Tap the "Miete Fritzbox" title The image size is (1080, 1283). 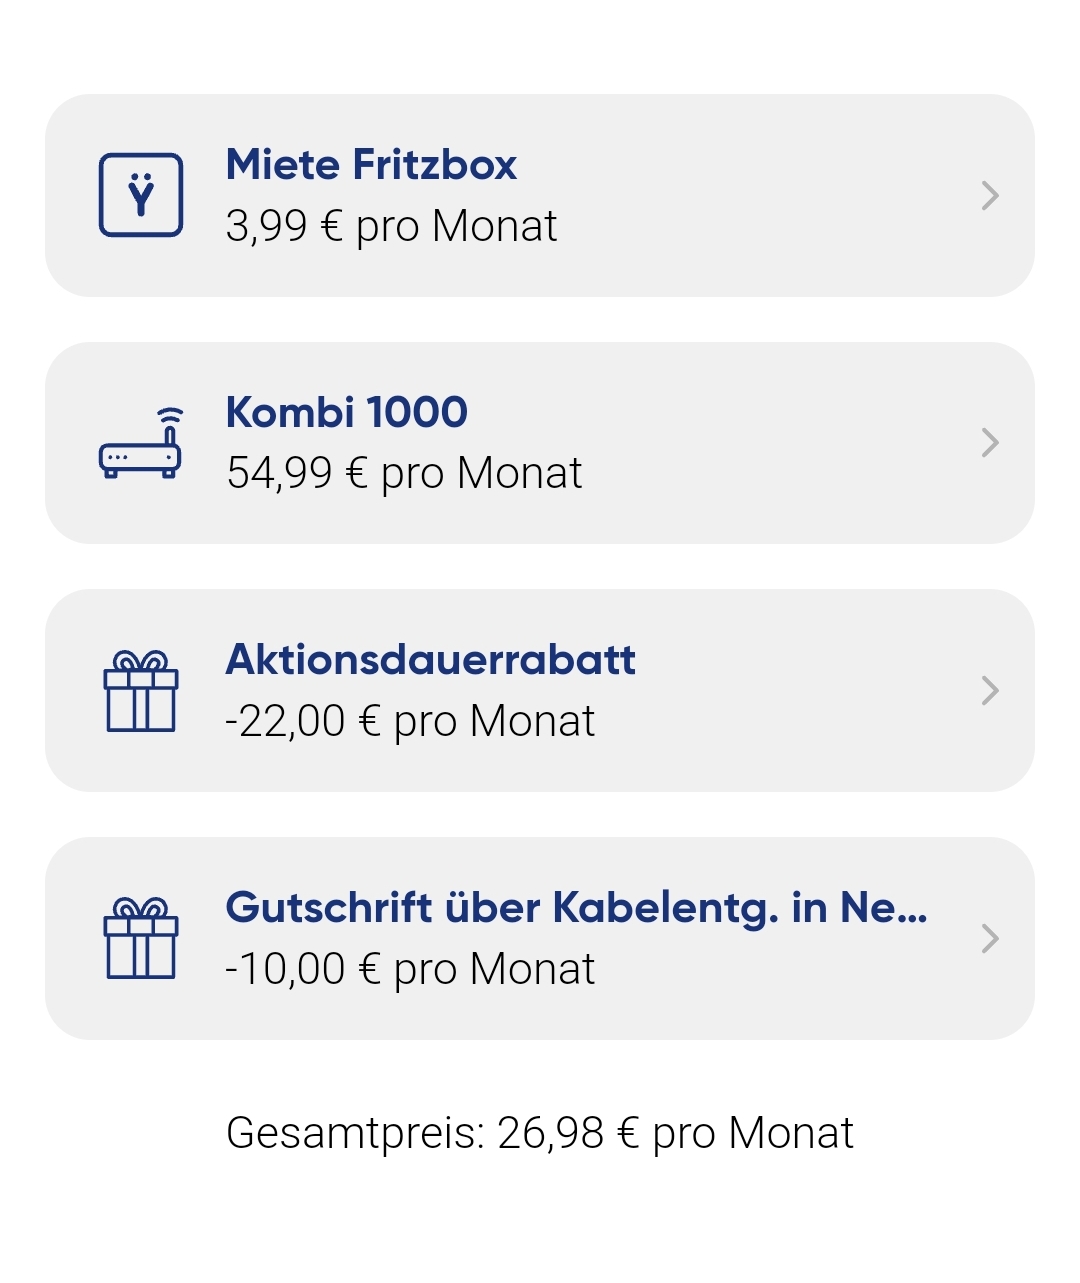371,165
